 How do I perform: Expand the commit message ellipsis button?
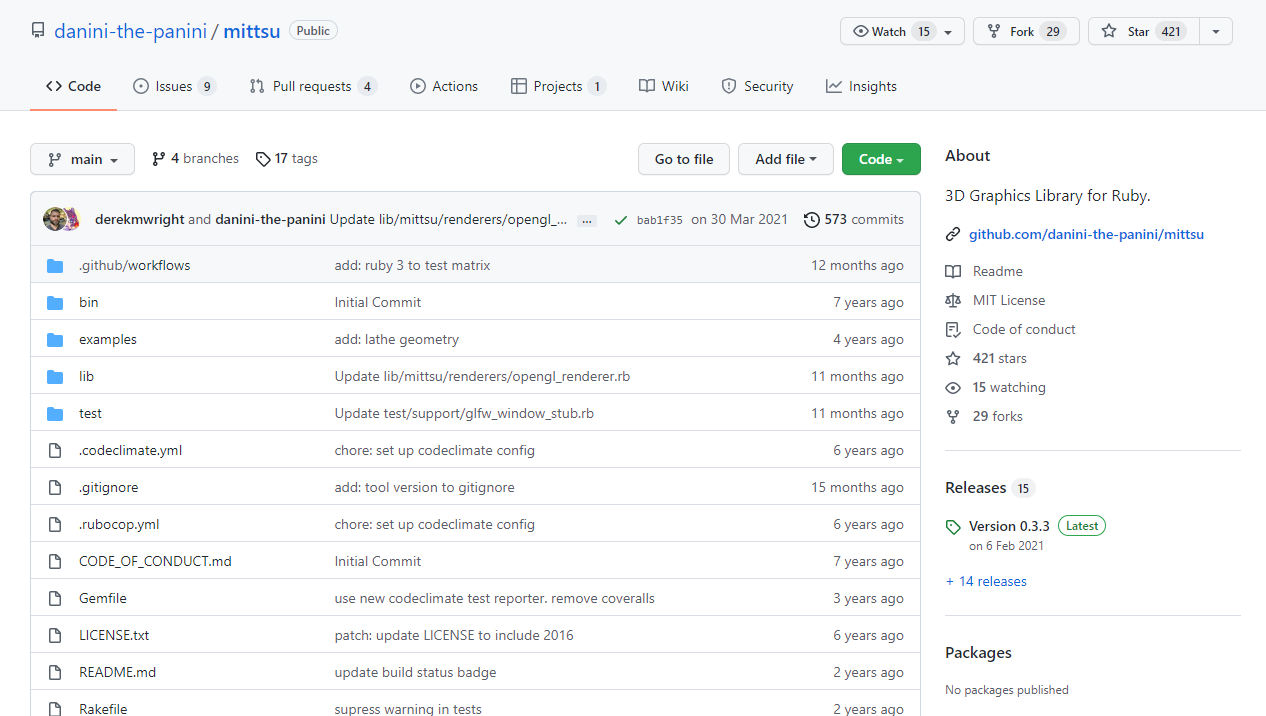(x=587, y=220)
